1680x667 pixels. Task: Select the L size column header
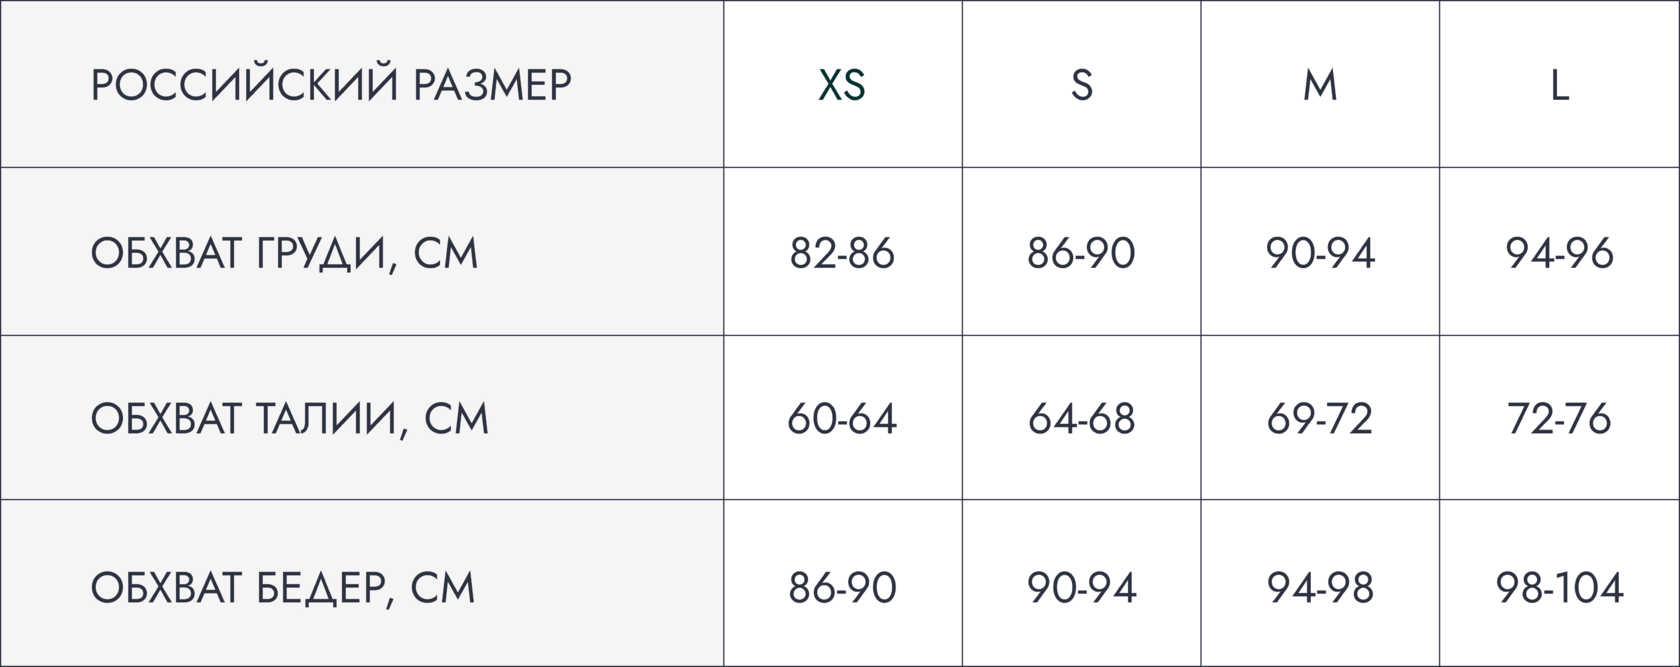pos(1559,85)
